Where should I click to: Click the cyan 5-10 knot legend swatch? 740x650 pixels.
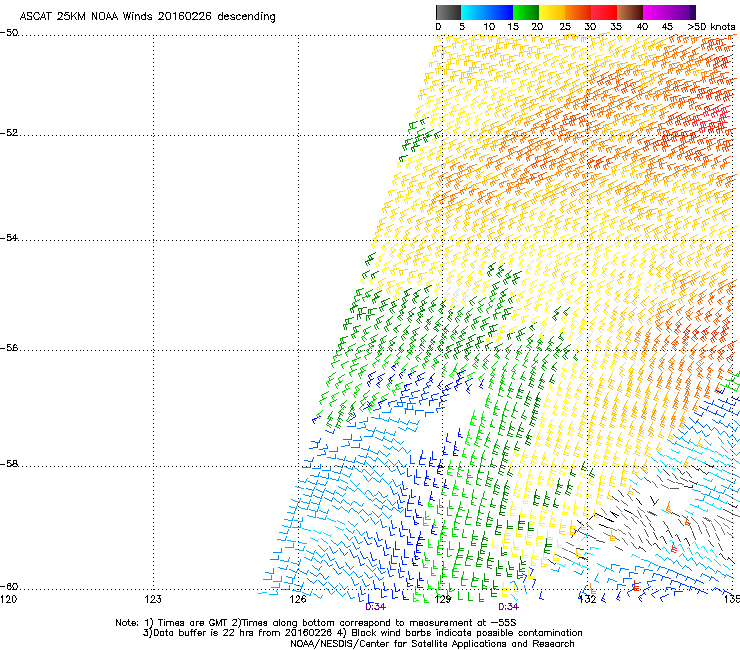[474, 12]
